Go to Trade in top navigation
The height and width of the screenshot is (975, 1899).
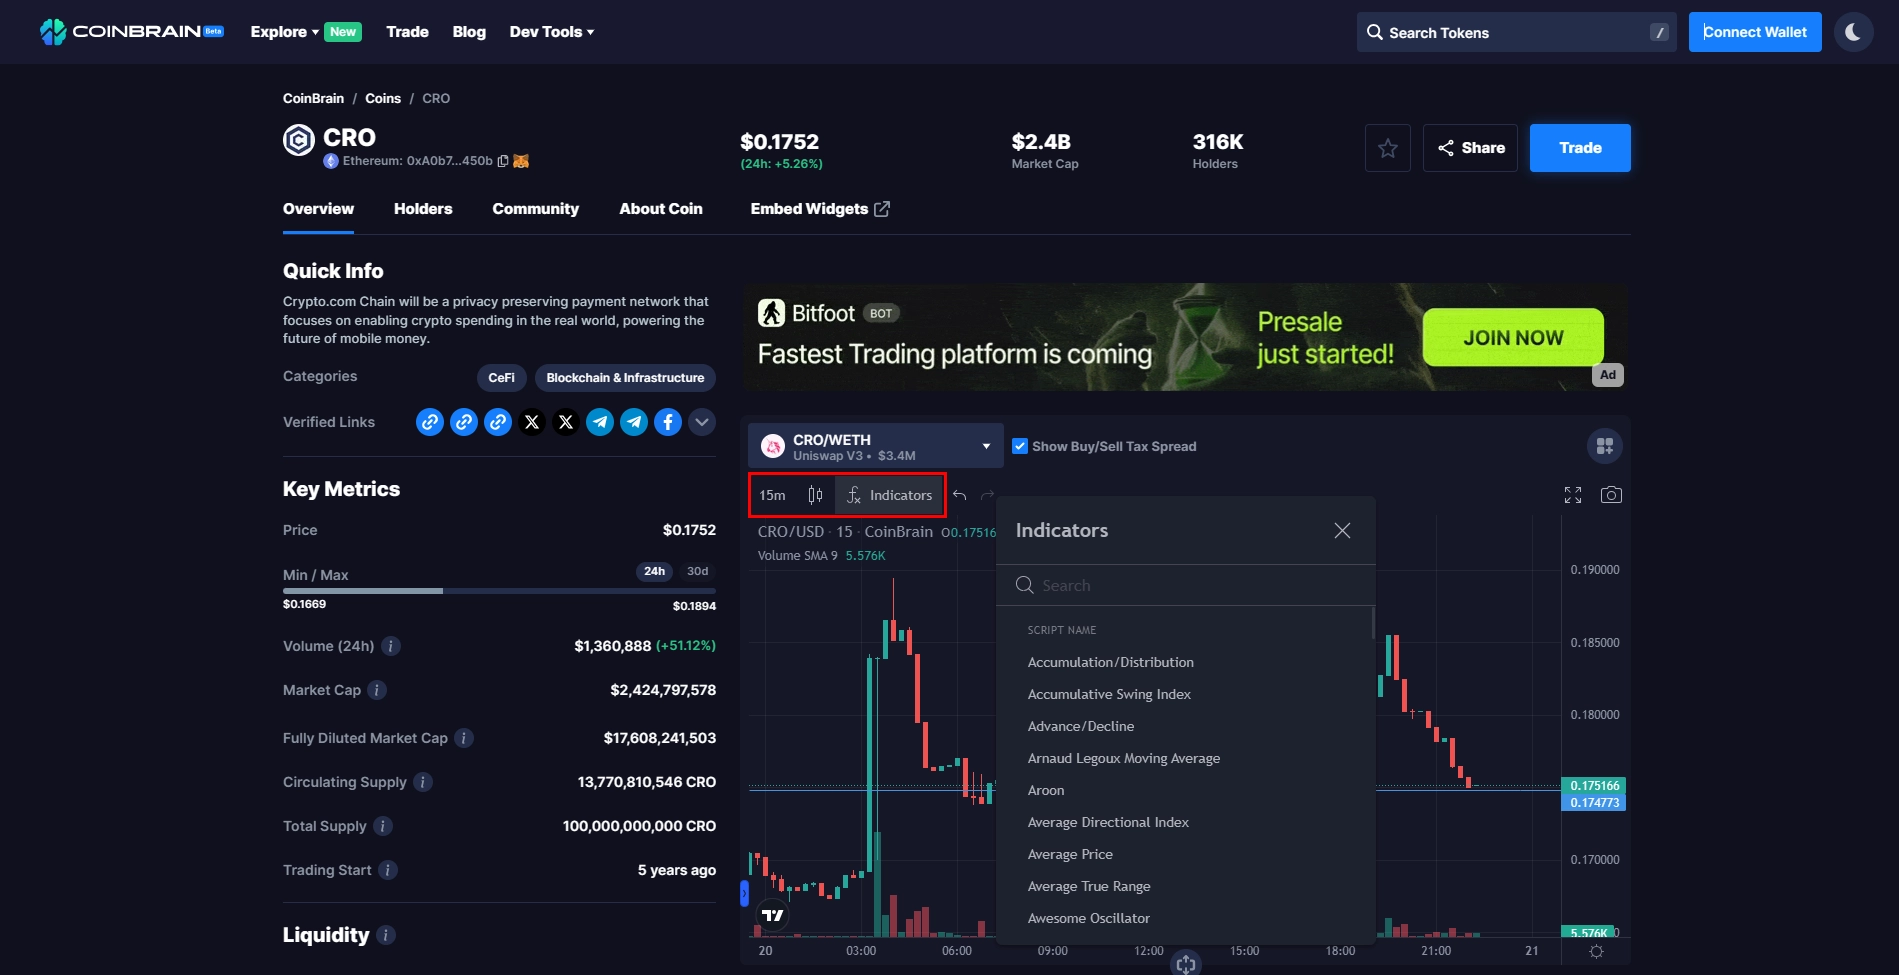click(x=408, y=32)
